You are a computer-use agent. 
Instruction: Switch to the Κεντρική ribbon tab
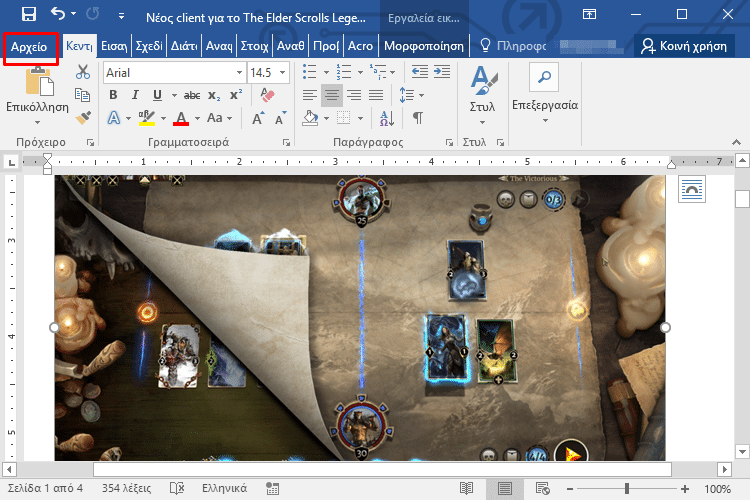pos(79,46)
